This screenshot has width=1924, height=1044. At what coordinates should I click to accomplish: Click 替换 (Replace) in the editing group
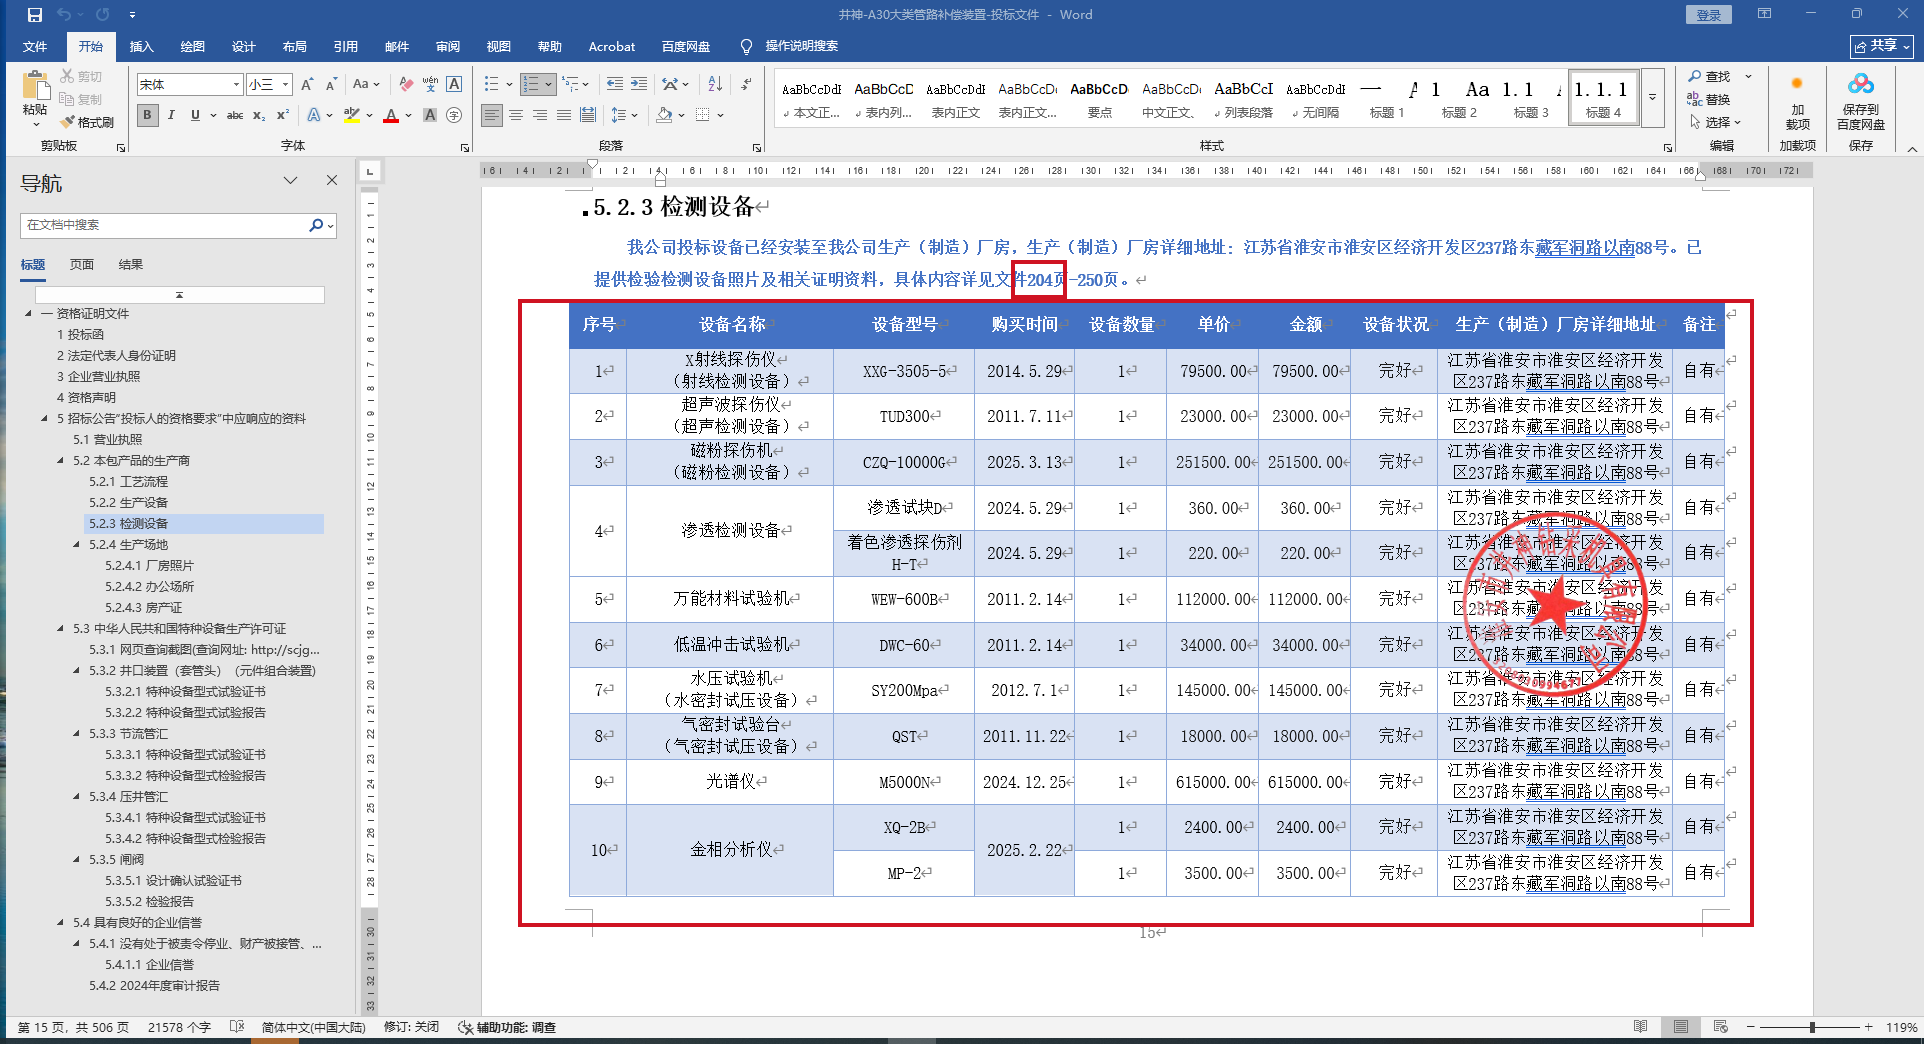1710,100
